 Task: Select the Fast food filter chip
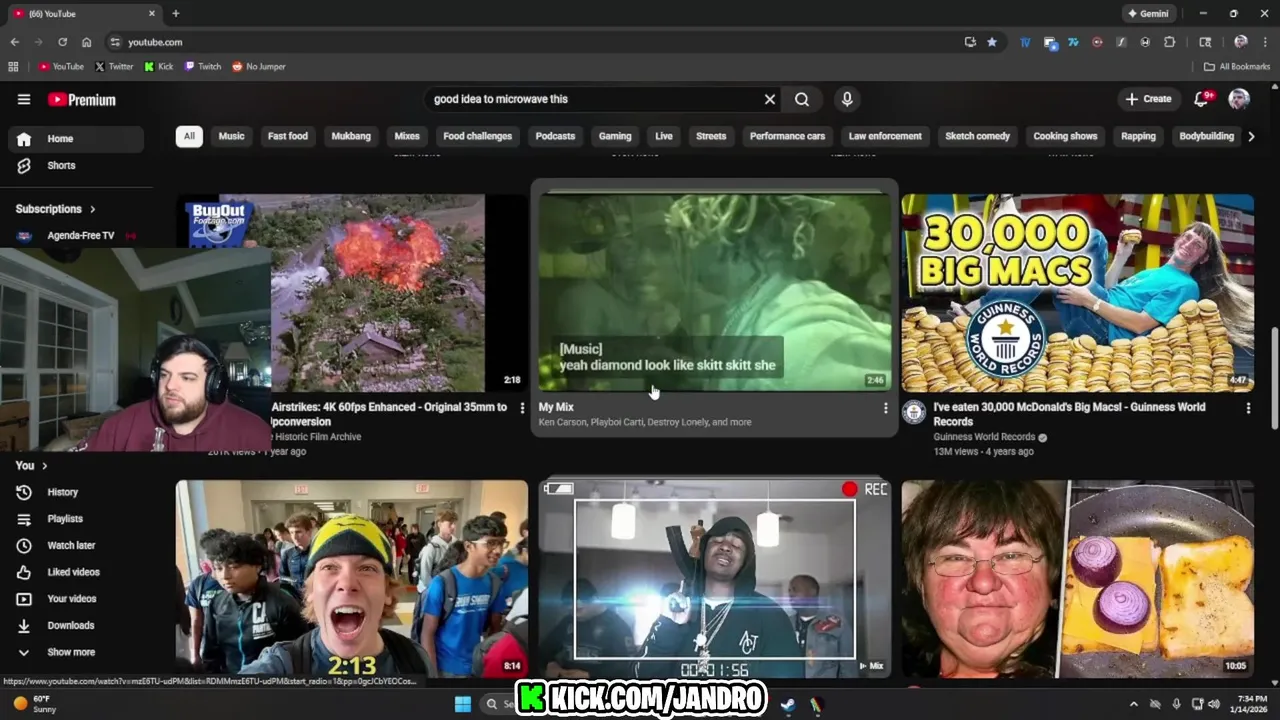(288, 136)
